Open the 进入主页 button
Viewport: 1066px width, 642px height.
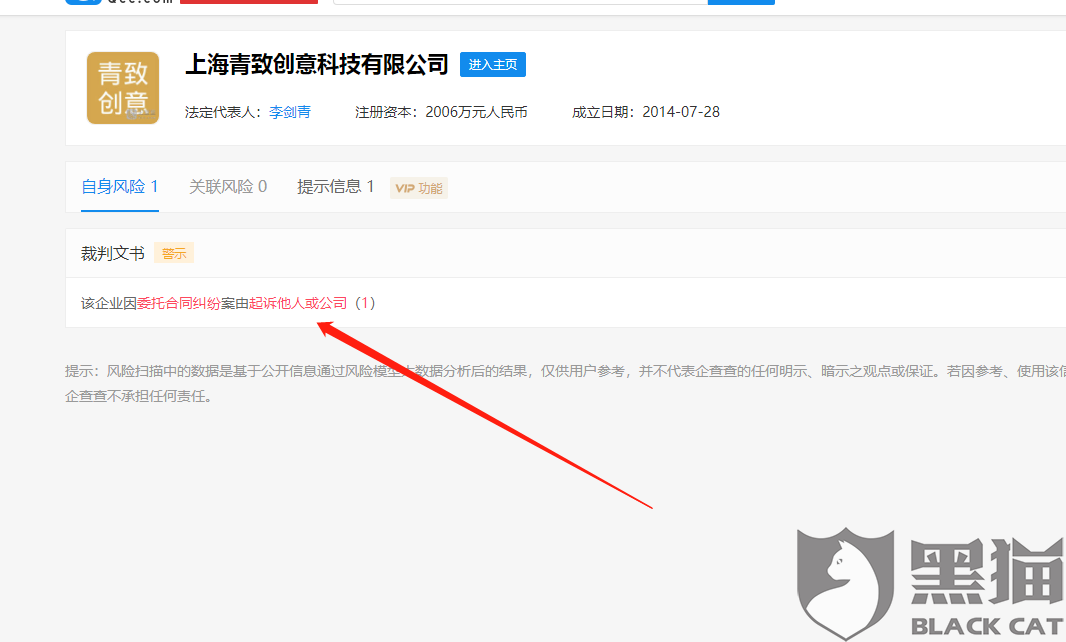tap(493, 65)
